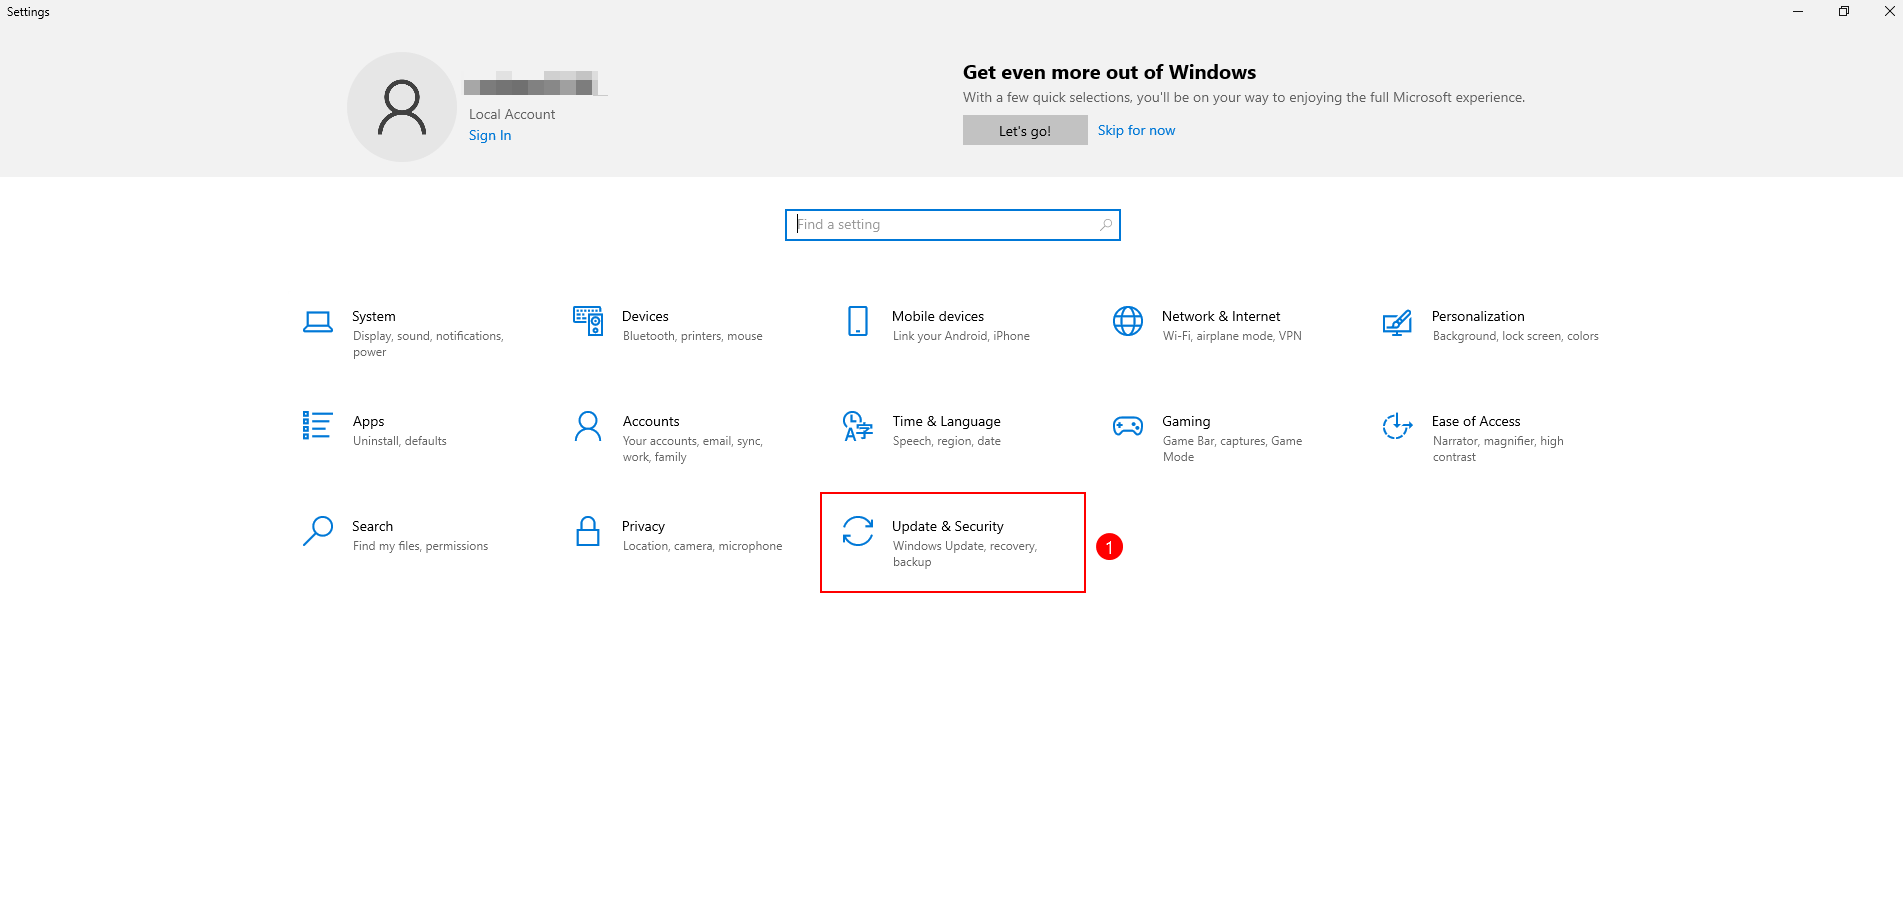The height and width of the screenshot is (921, 1903).
Task: Select the Time & Language title
Action: 946,421
